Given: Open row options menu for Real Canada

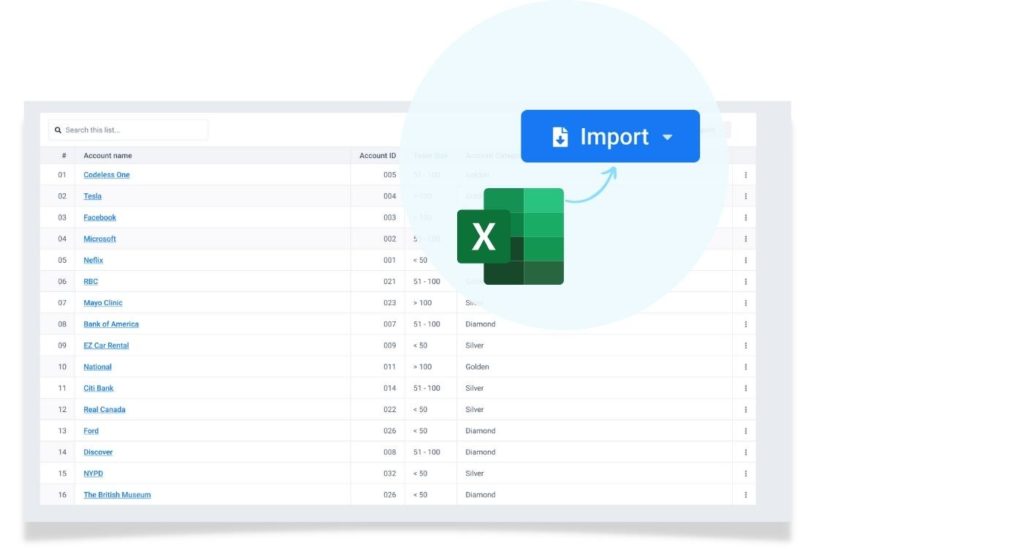Looking at the screenshot, I should pyautogui.click(x=745, y=409).
